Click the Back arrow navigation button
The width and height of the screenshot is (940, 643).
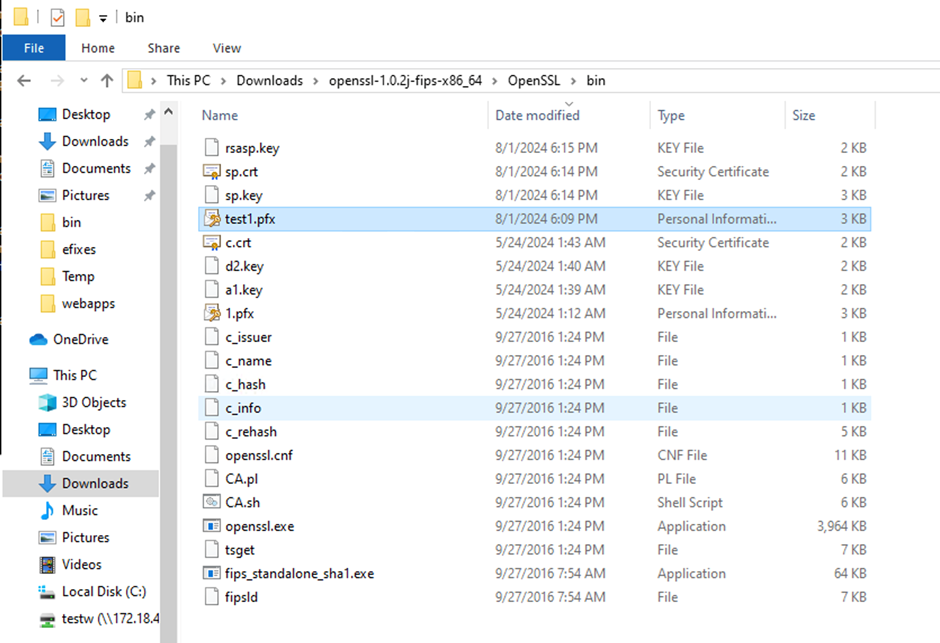point(25,81)
